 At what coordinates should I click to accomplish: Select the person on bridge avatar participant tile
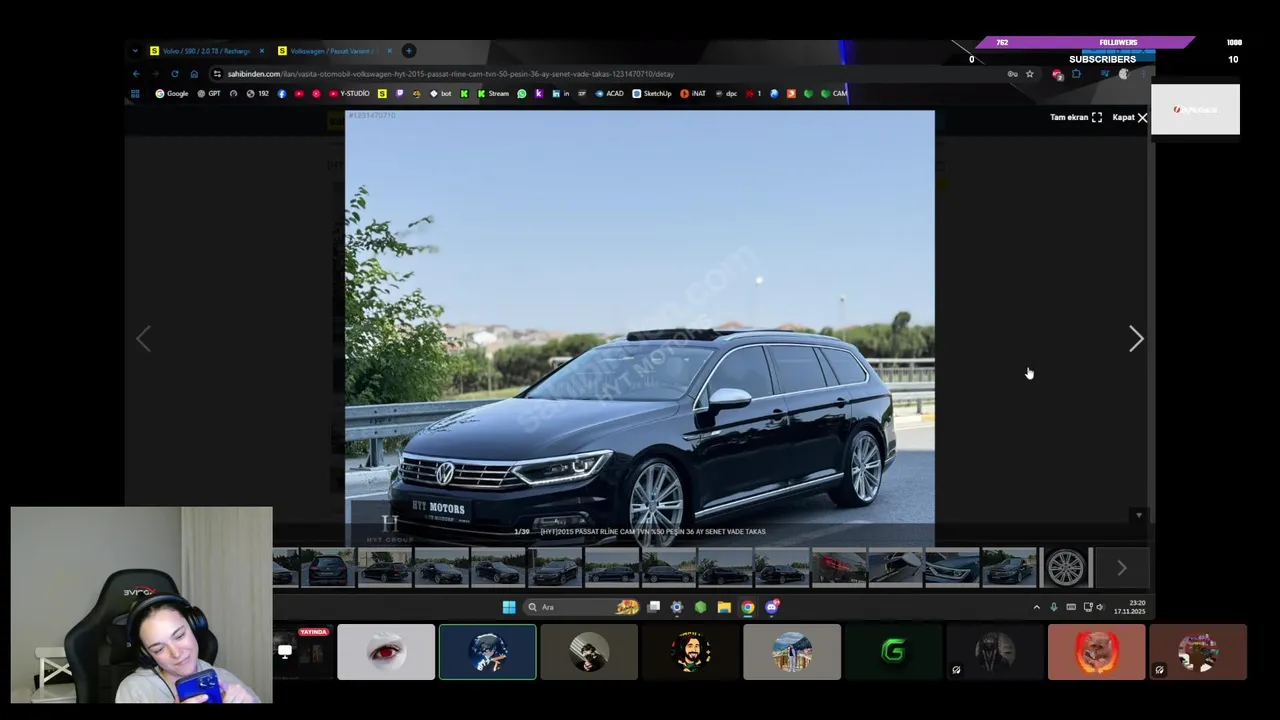coord(792,652)
